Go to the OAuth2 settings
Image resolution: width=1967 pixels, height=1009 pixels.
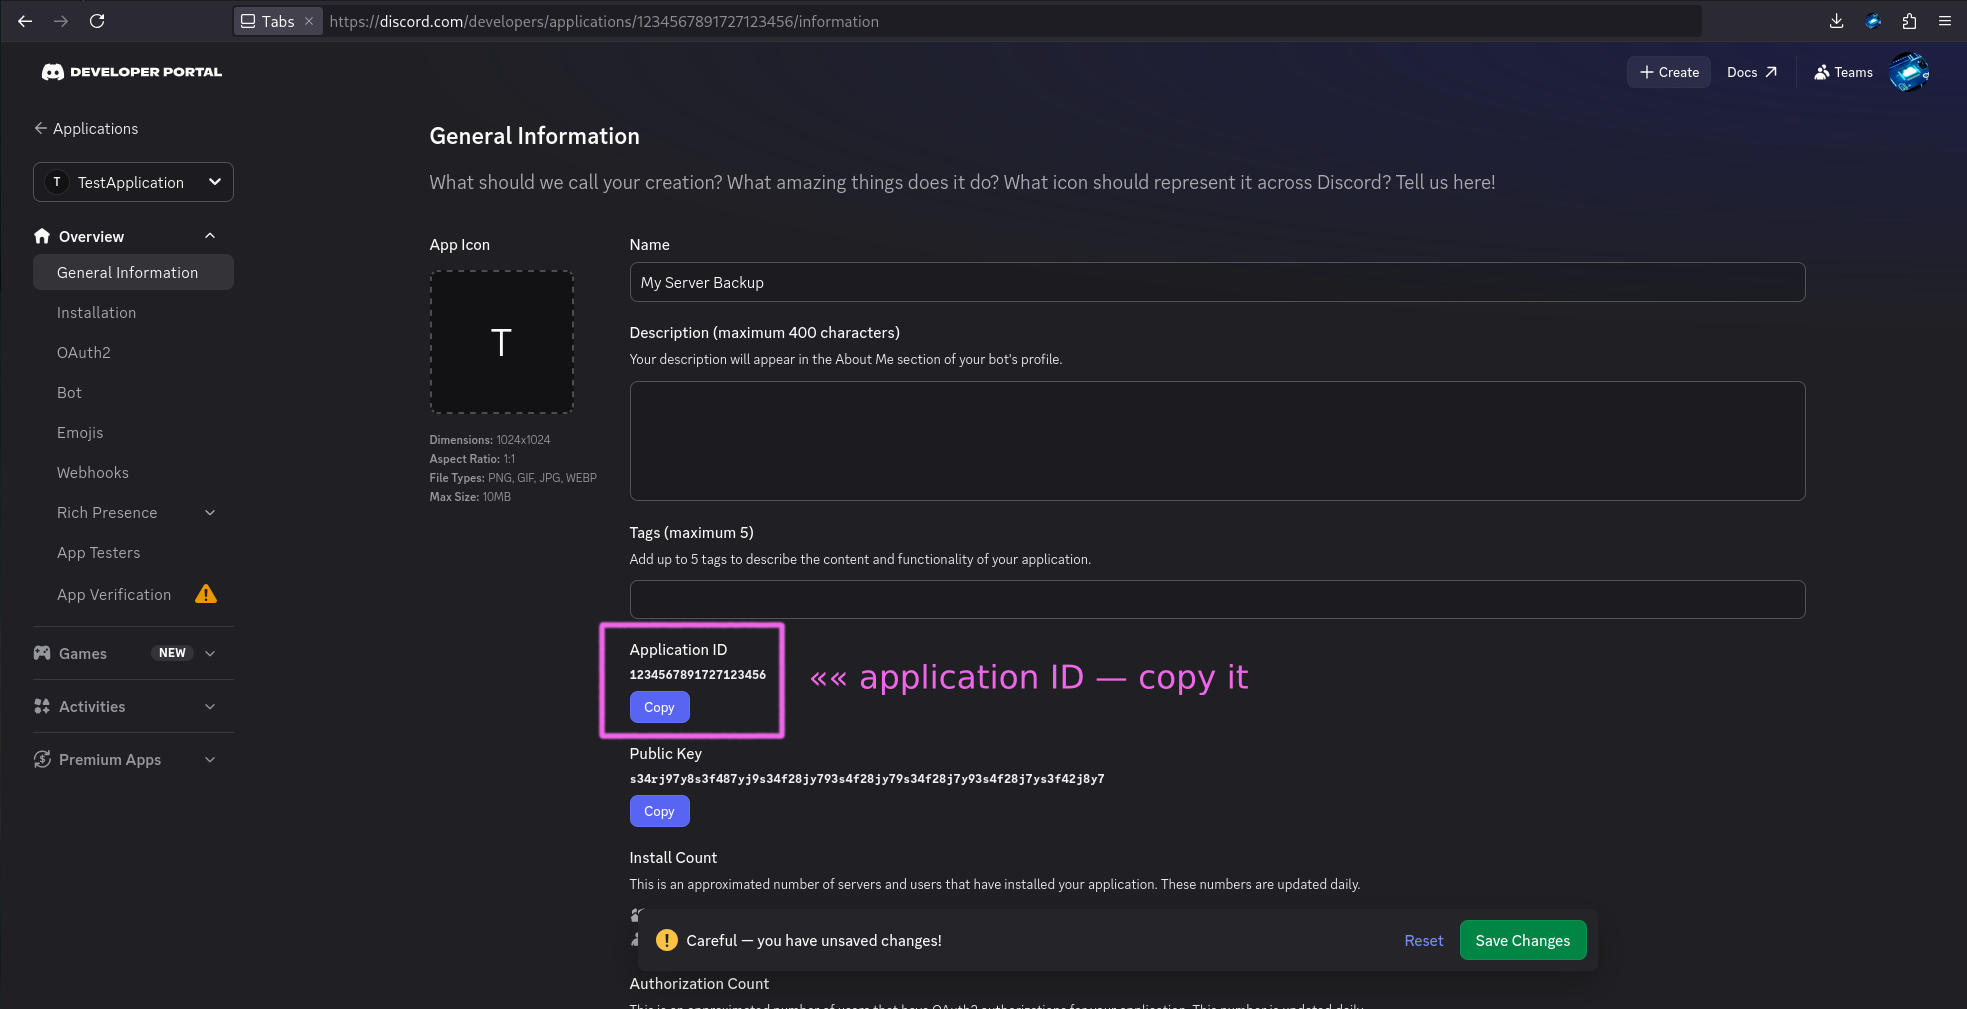pyautogui.click(x=84, y=353)
